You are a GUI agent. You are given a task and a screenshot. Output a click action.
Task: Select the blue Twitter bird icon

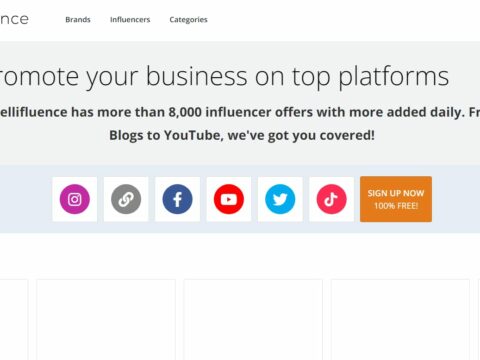[280, 199]
